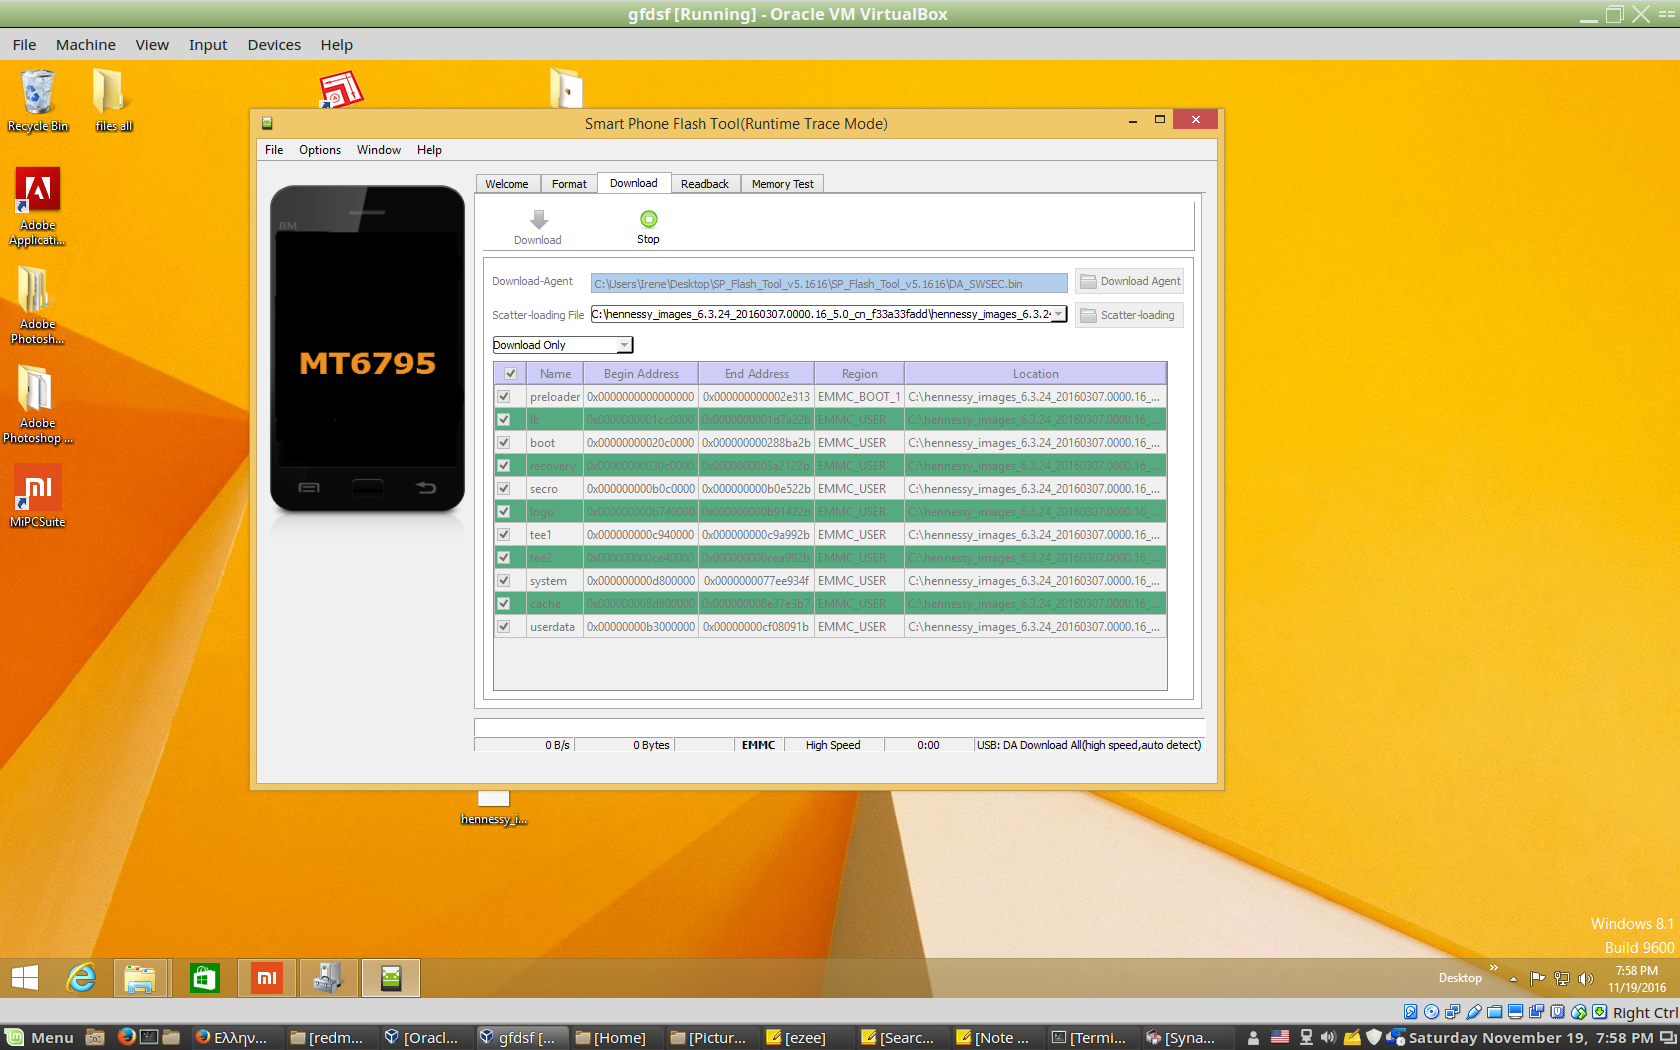1680x1050 pixels.
Task: Click the green Stop icon
Action: 648,220
